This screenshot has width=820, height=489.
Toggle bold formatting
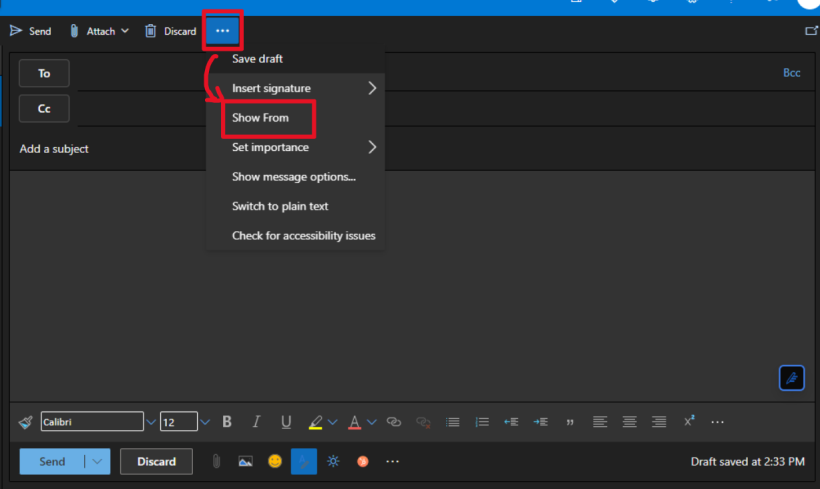(227, 422)
